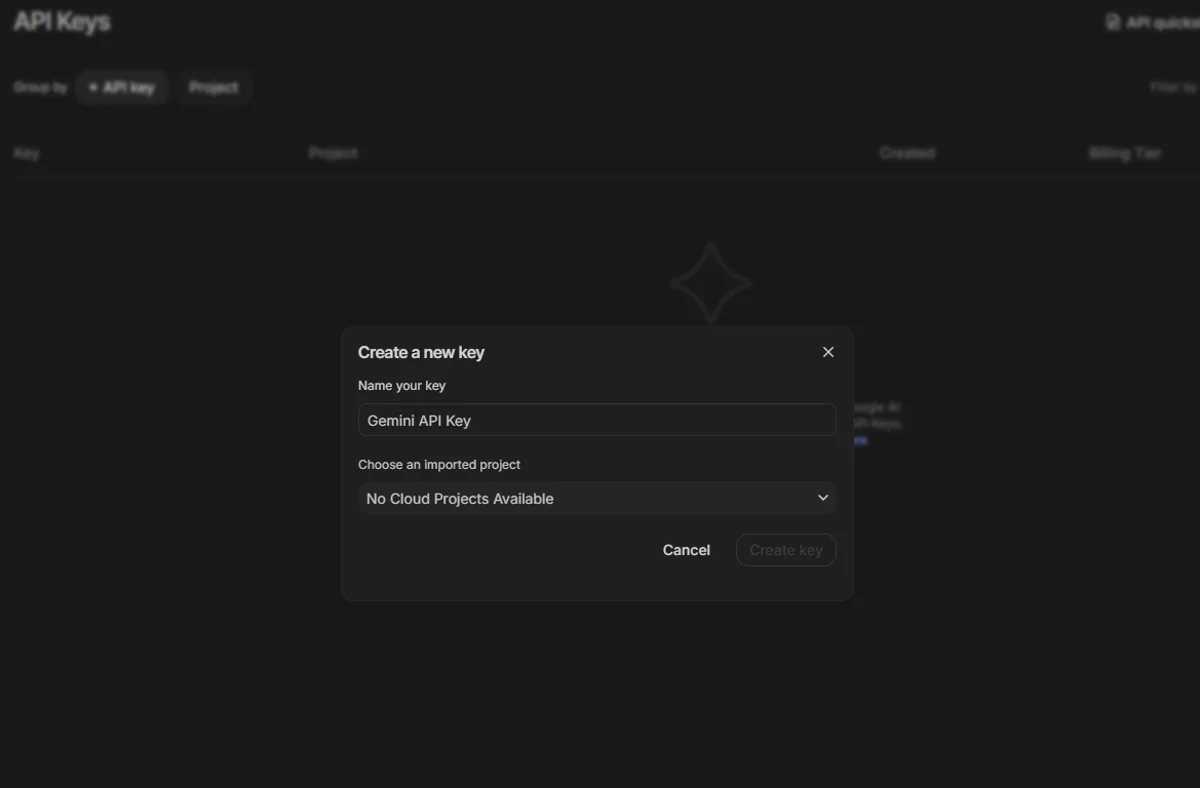Click the Billing Tier column header

1125,153
